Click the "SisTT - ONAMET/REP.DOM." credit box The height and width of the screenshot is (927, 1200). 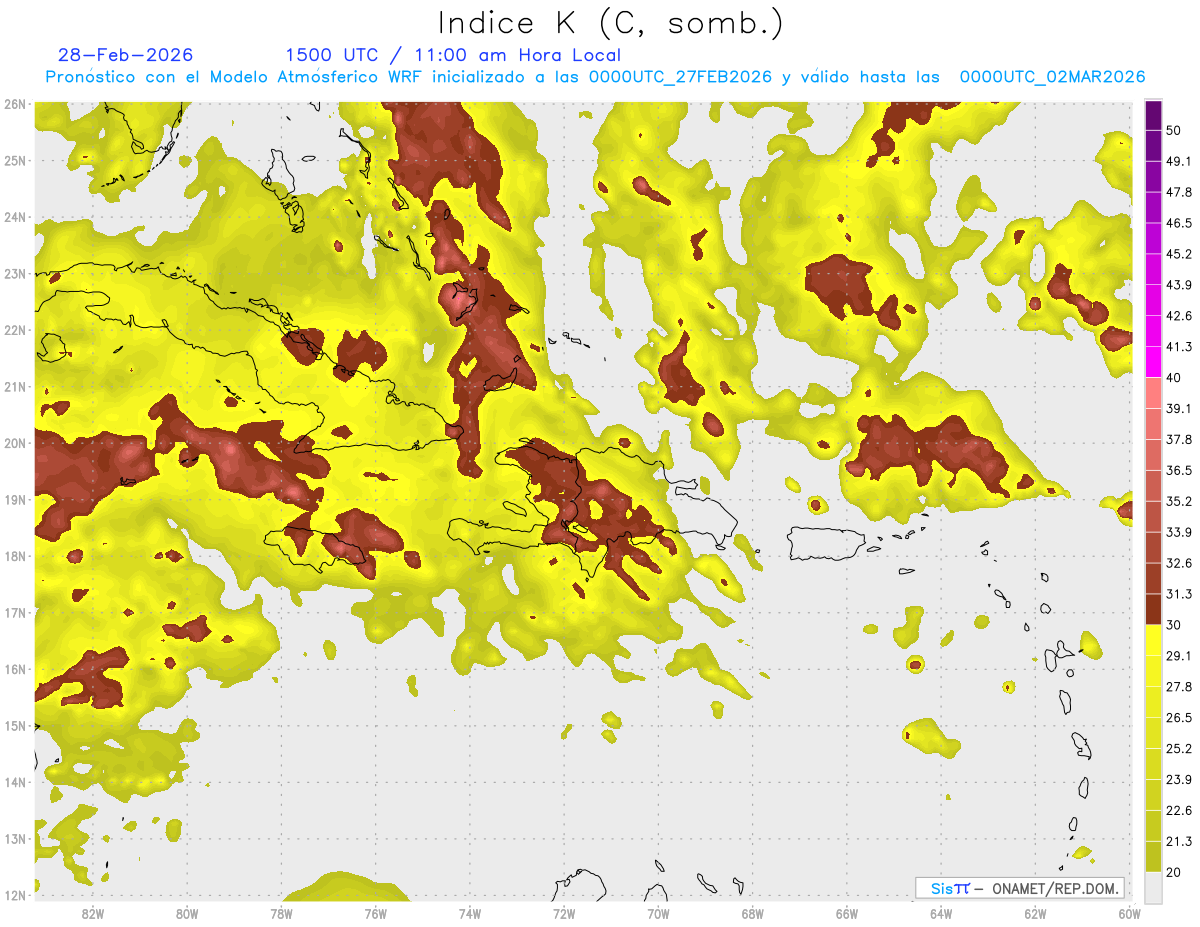[1020, 888]
